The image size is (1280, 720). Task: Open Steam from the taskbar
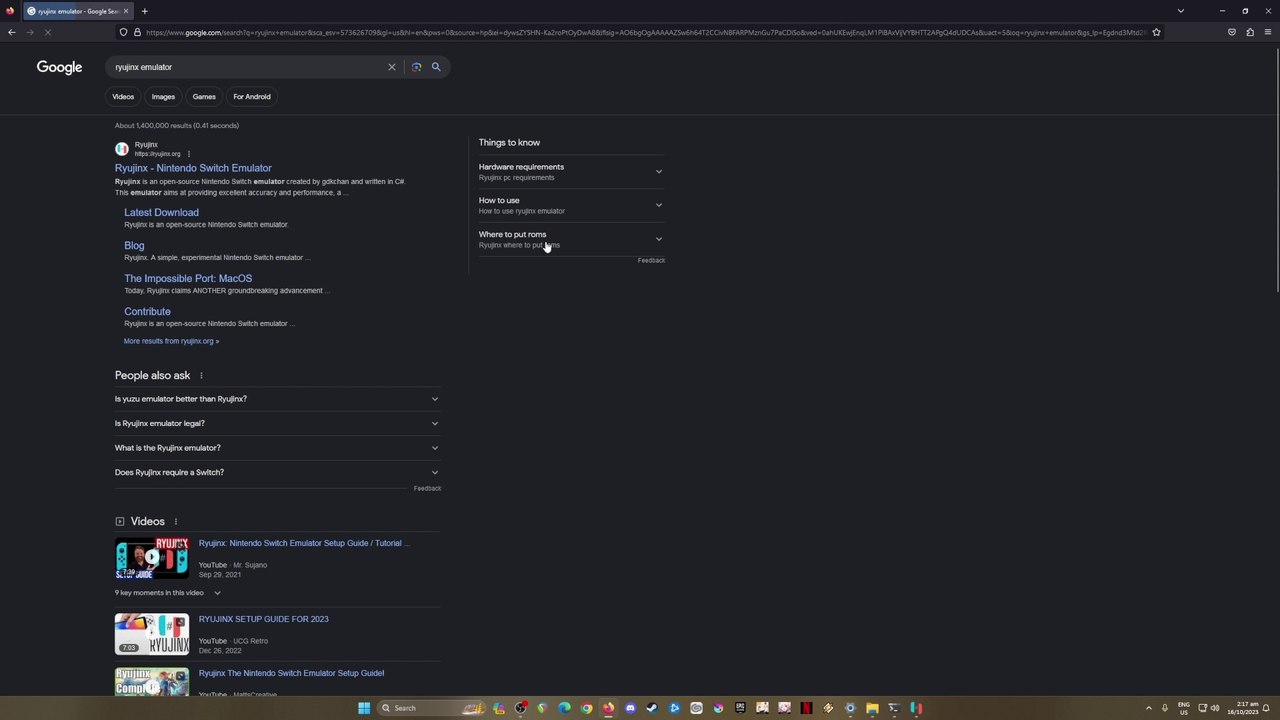[x=652, y=708]
